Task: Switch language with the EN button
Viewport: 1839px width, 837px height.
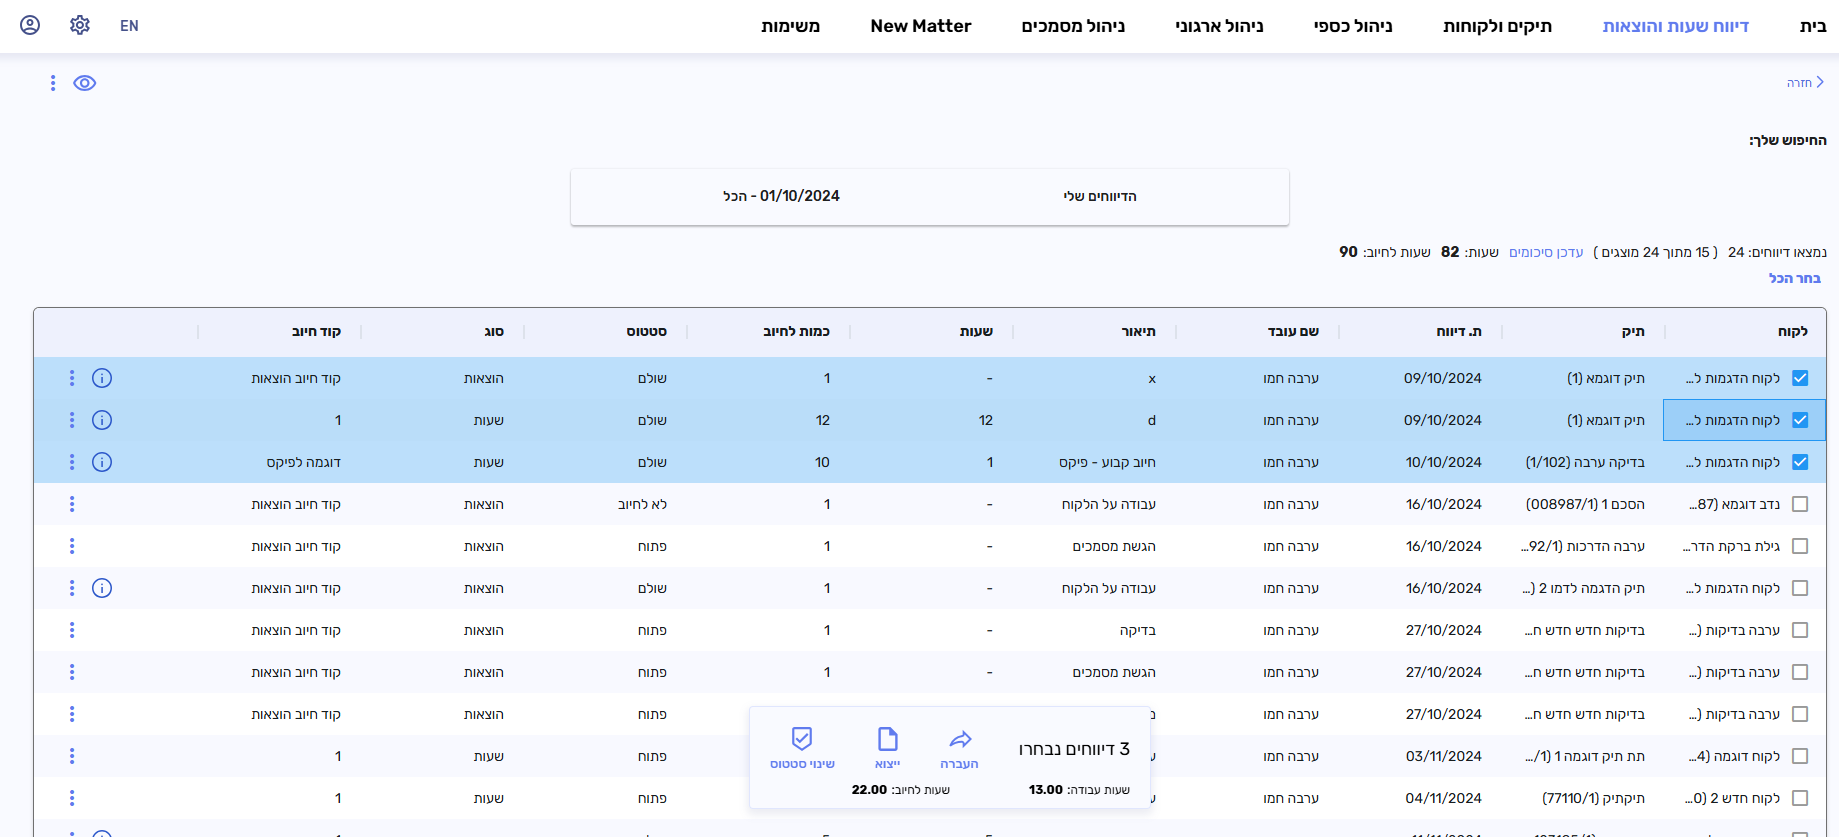Action: point(129,26)
